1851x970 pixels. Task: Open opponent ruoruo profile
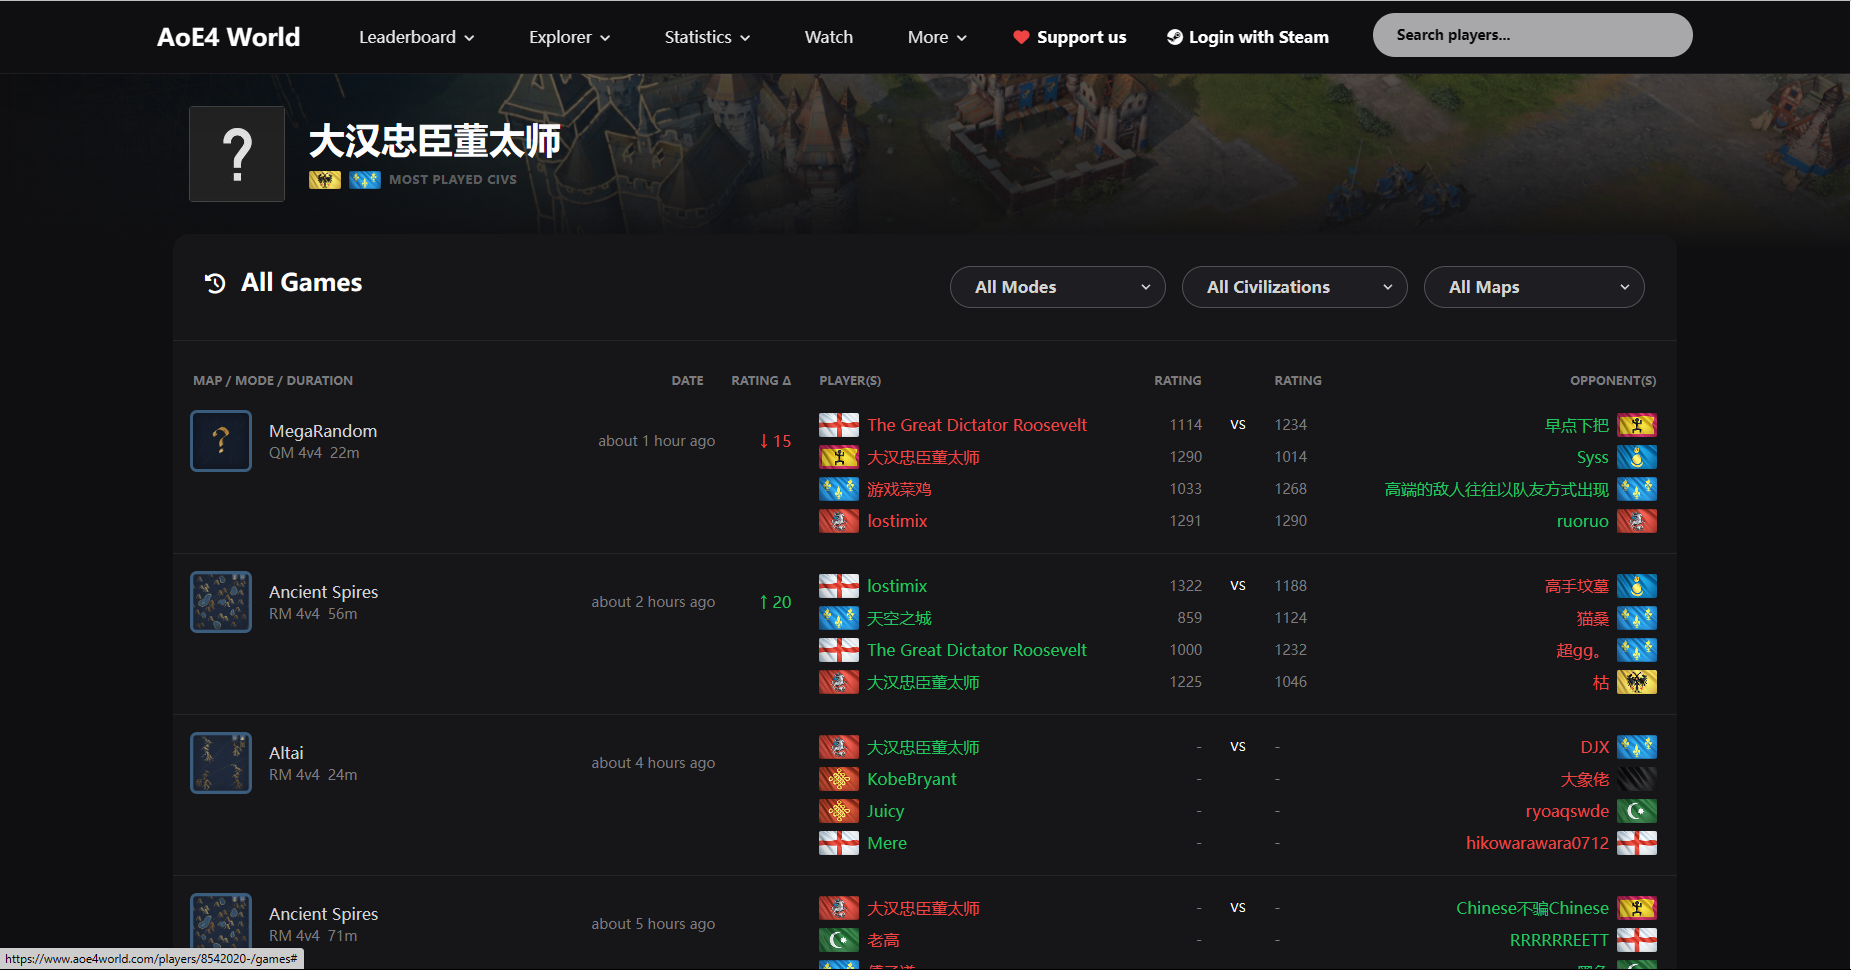1582,521
